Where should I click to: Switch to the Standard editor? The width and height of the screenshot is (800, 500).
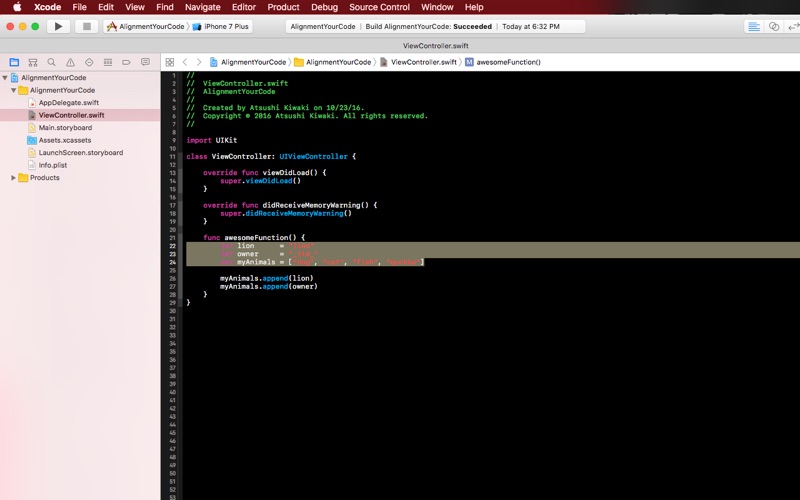[754, 27]
